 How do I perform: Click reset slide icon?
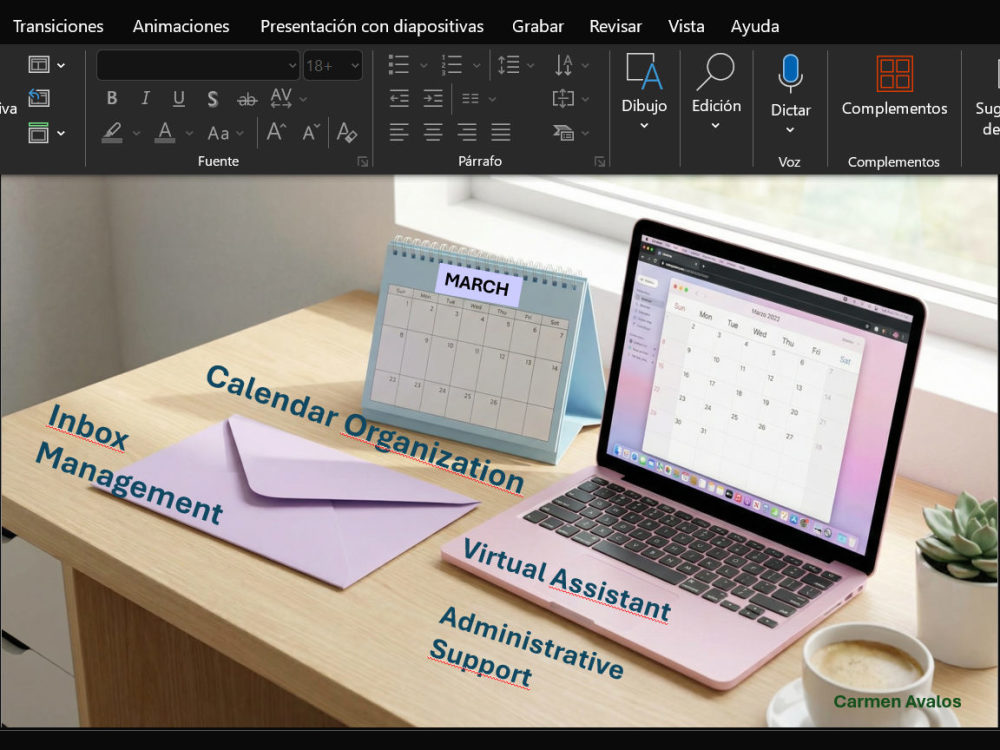click(39, 98)
